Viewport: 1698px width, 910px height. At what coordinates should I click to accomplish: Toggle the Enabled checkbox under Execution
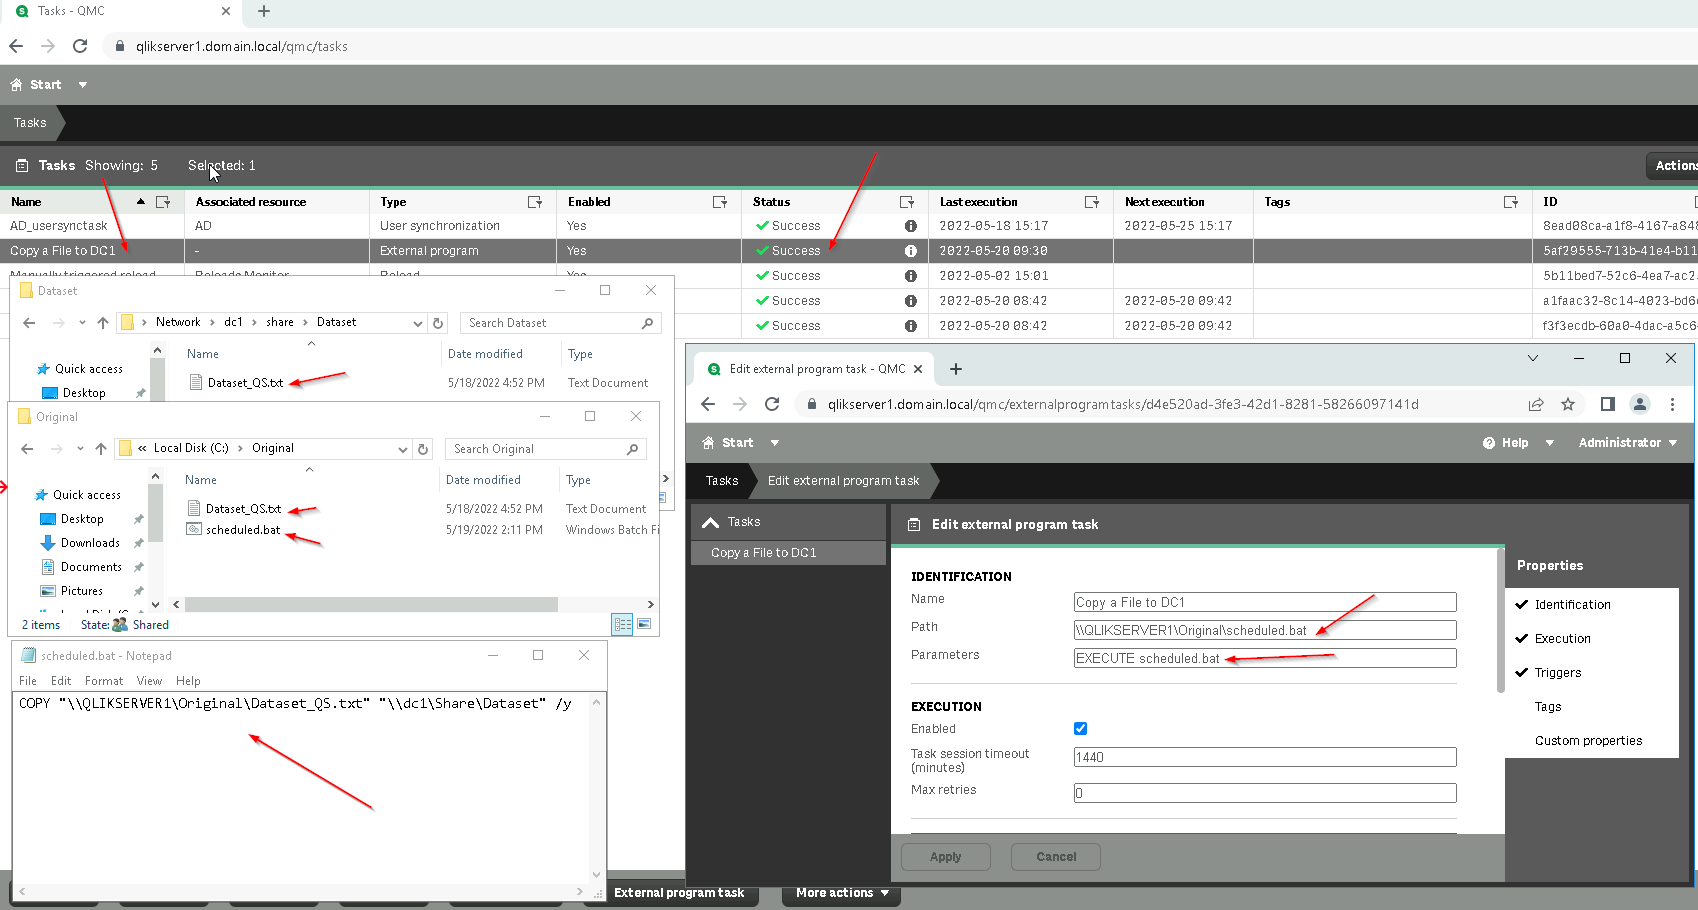tap(1080, 729)
